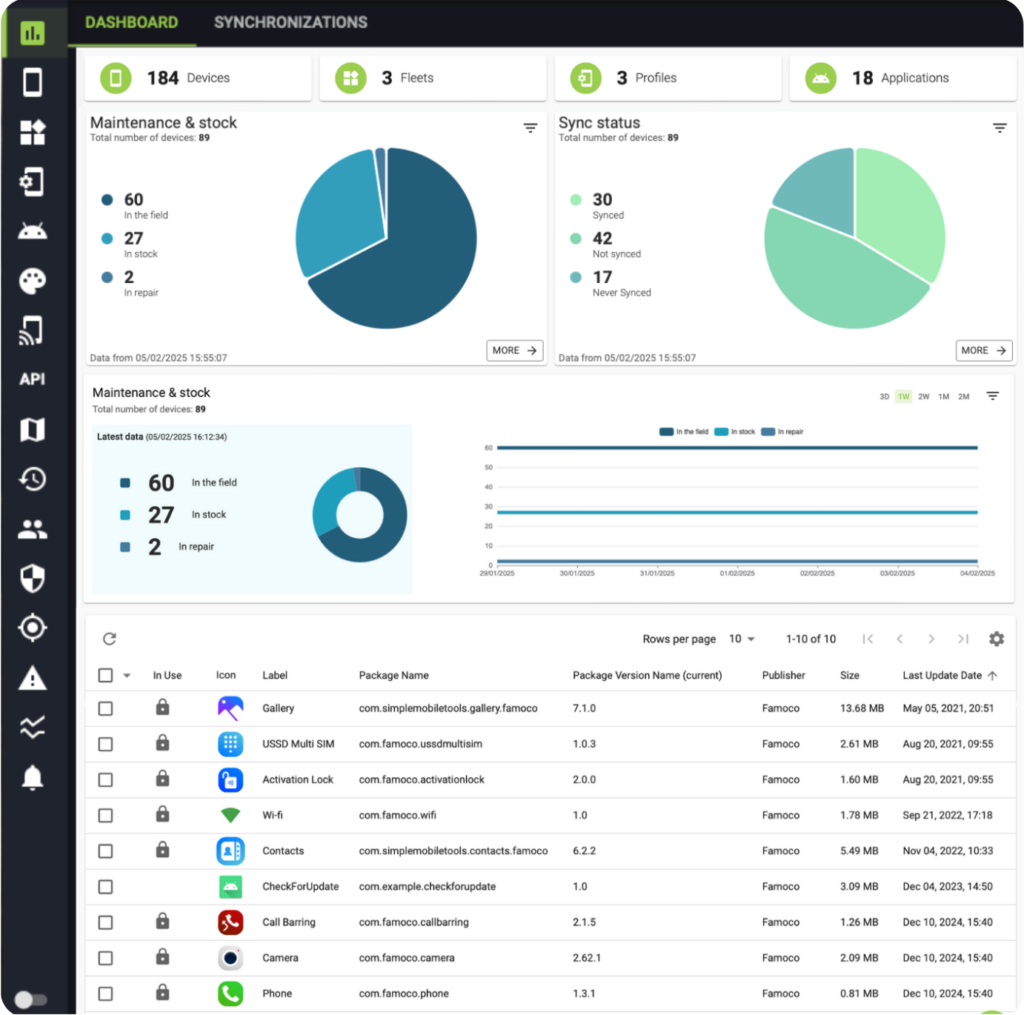Open the map icon in sidebar
Screen dimensions: 1024x1015
(32, 430)
